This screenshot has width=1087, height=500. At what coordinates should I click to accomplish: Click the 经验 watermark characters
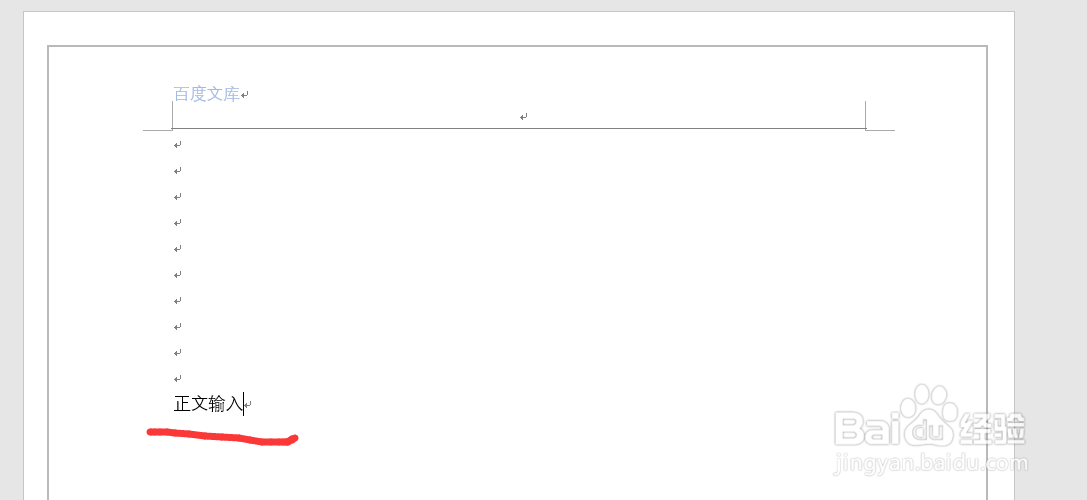pyautogui.click(x=992, y=429)
